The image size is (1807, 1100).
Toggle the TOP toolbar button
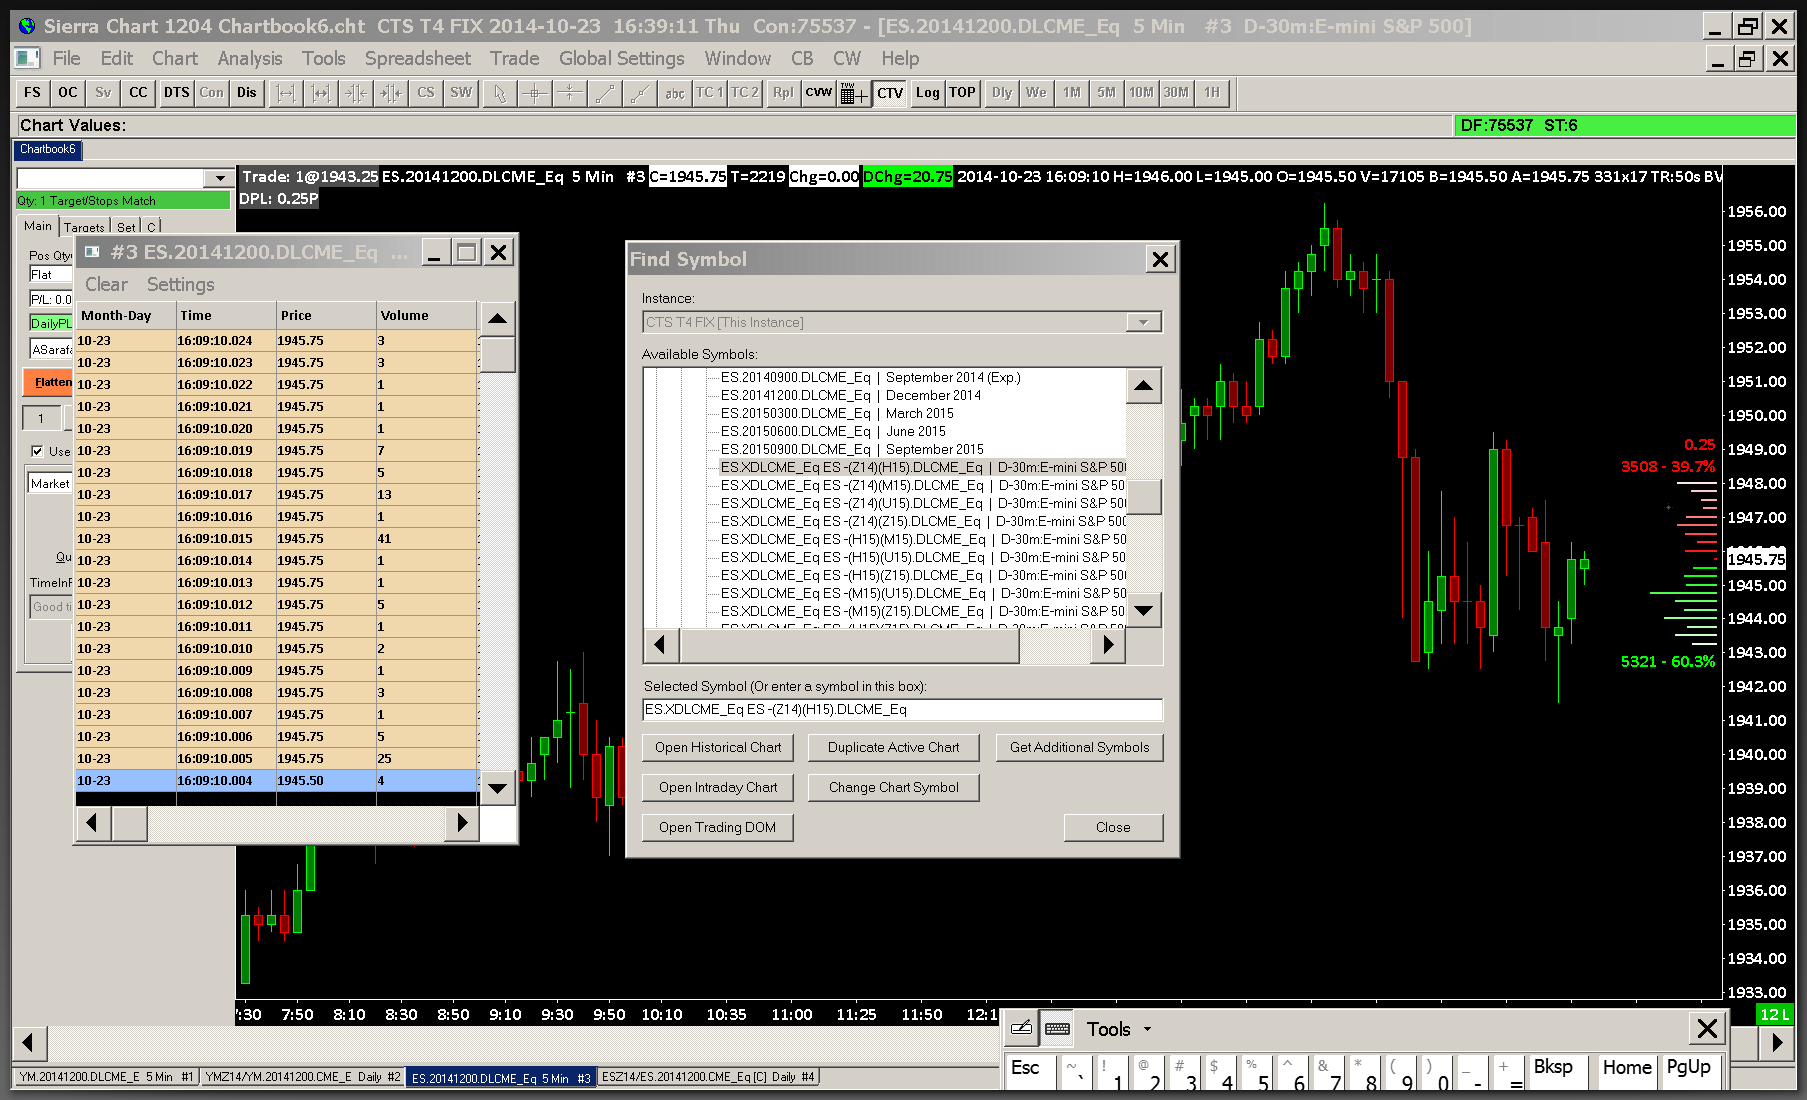tap(962, 93)
